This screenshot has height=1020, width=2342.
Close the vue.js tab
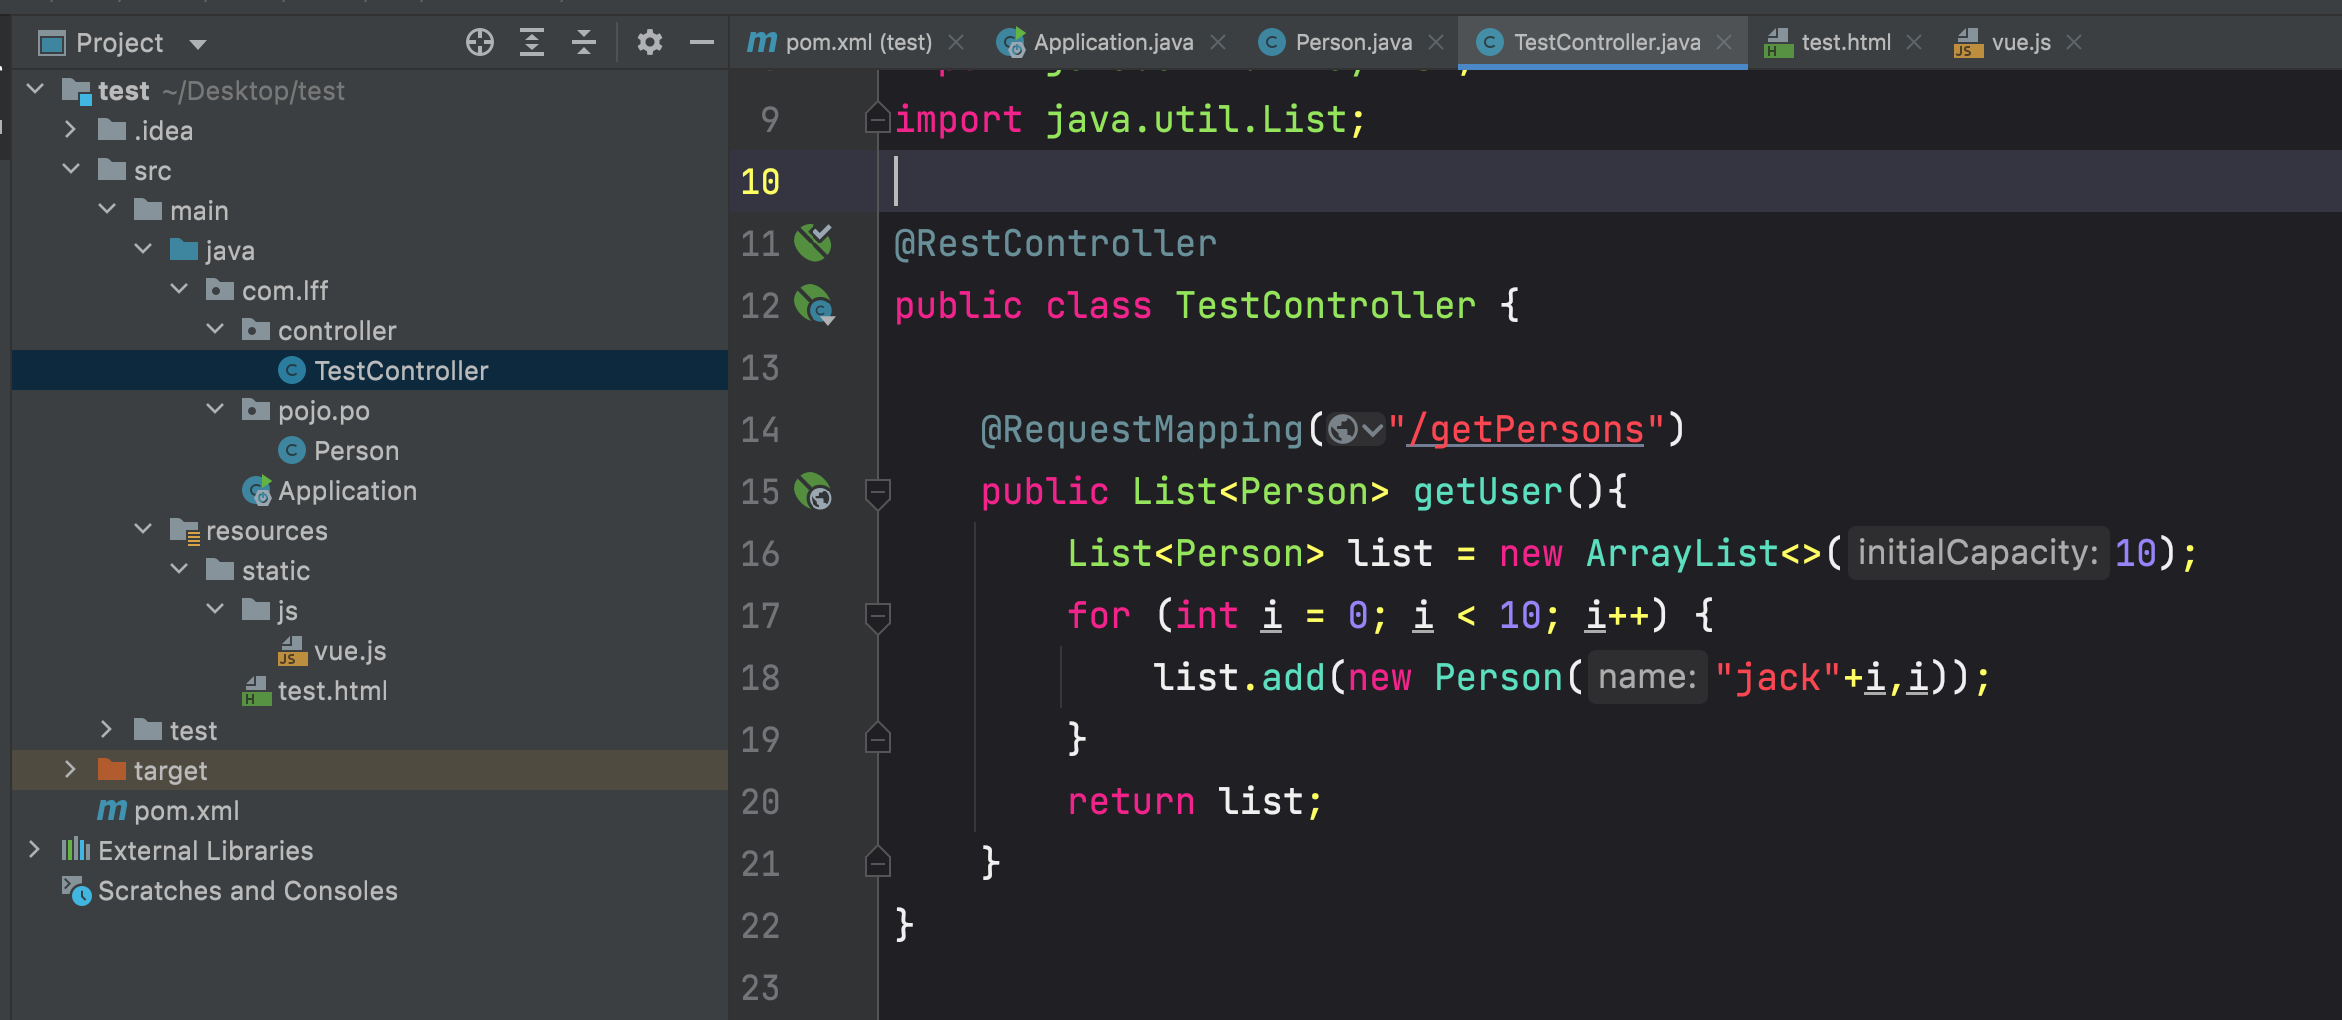click(x=2074, y=42)
